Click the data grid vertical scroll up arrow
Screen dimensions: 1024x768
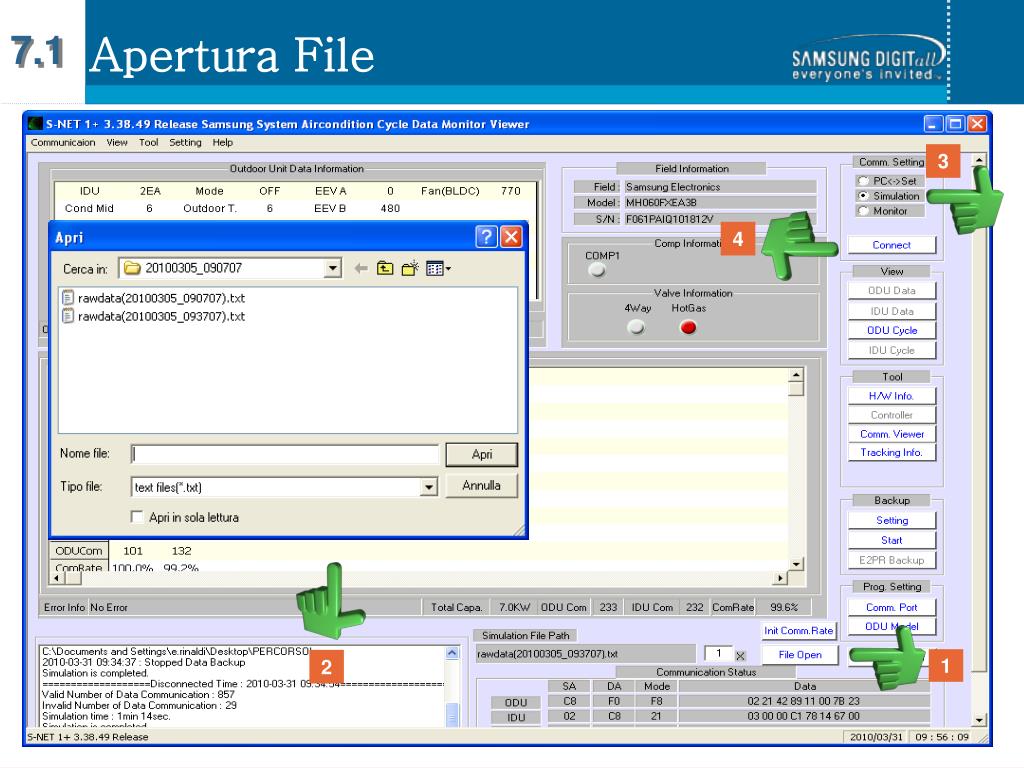[x=795, y=375]
